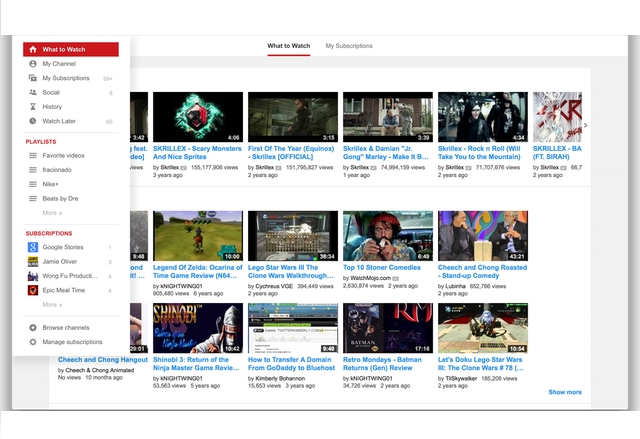640x439 pixels.
Task: Click the Social people icon
Action: pyautogui.click(x=33, y=92)
